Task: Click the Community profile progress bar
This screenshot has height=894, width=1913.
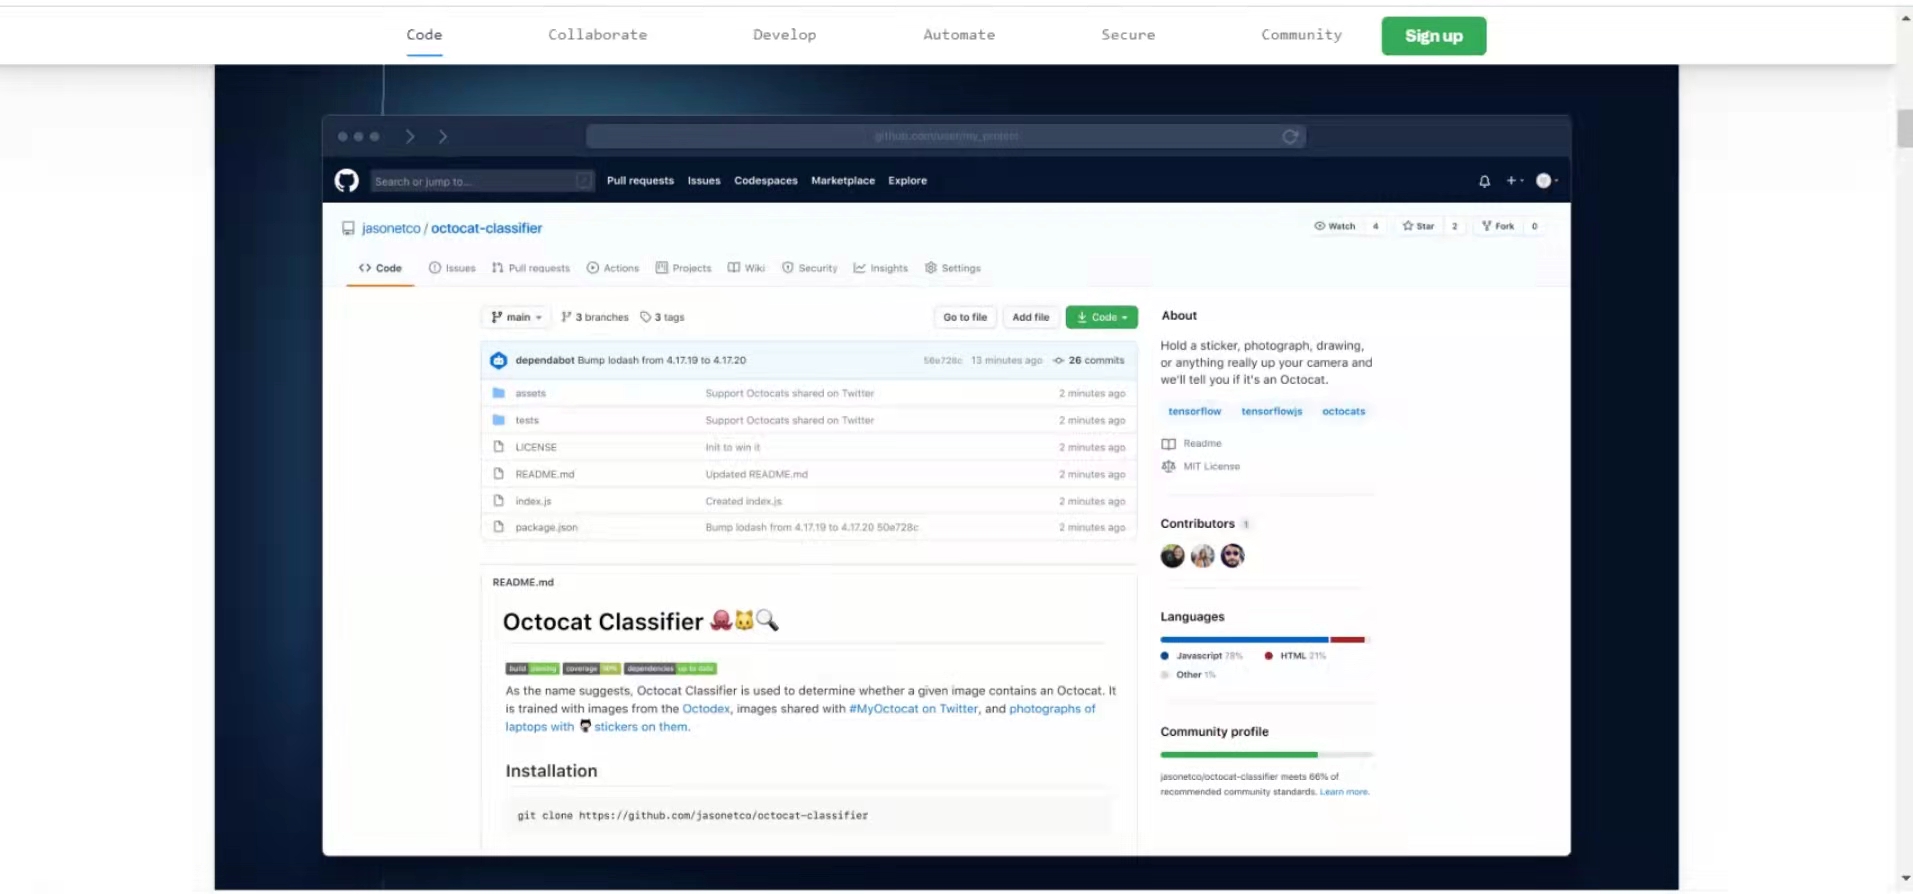Action: click(x=1266, y=754)
